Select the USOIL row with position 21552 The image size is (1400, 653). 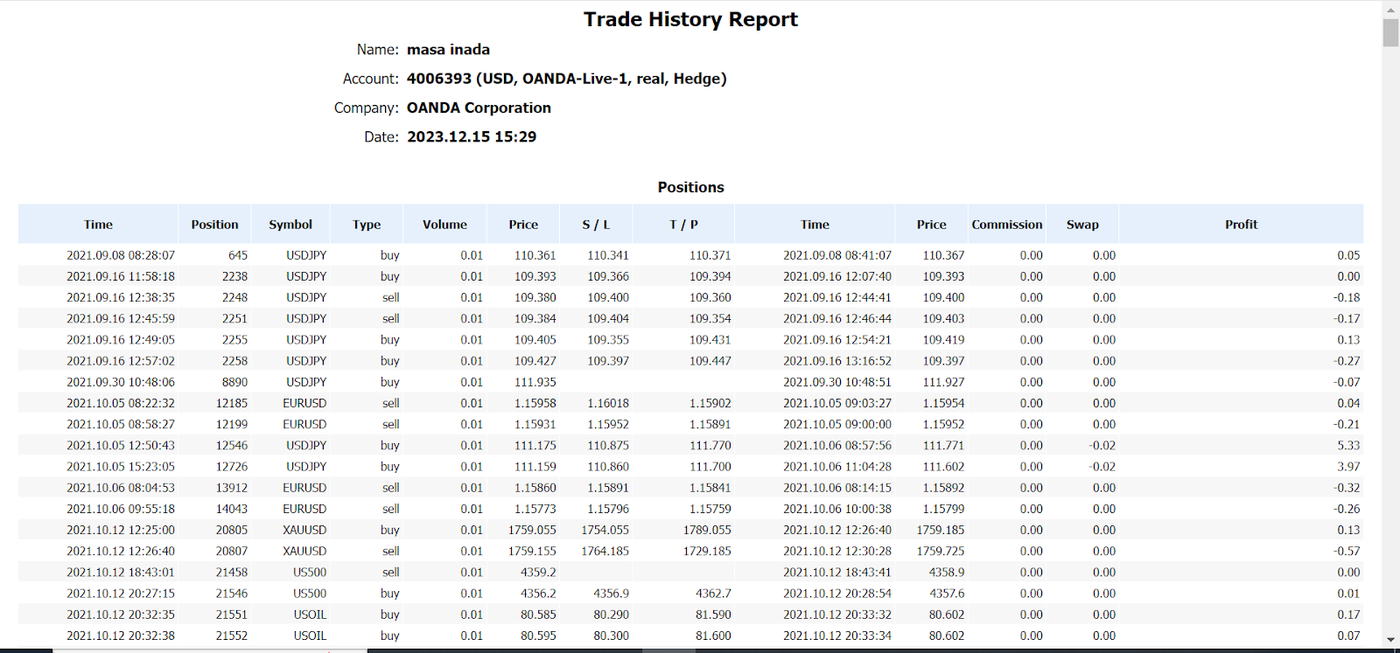(400, 635)
